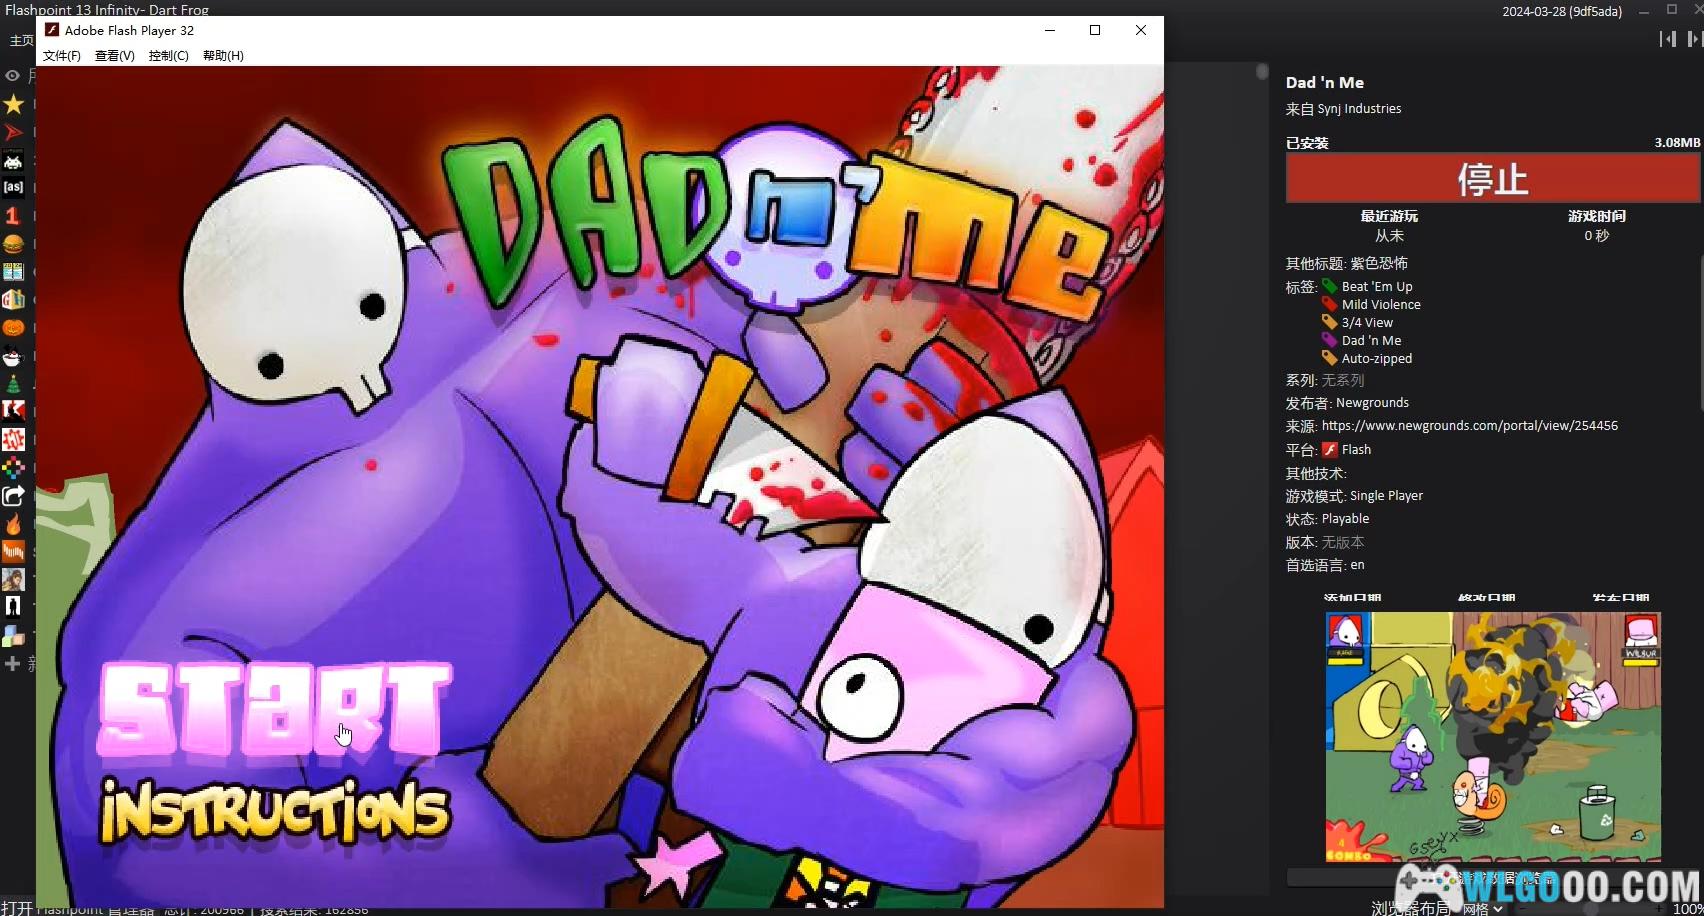
Task: Click the plus icon to add playlist
Action: click(x=13, y=663)
